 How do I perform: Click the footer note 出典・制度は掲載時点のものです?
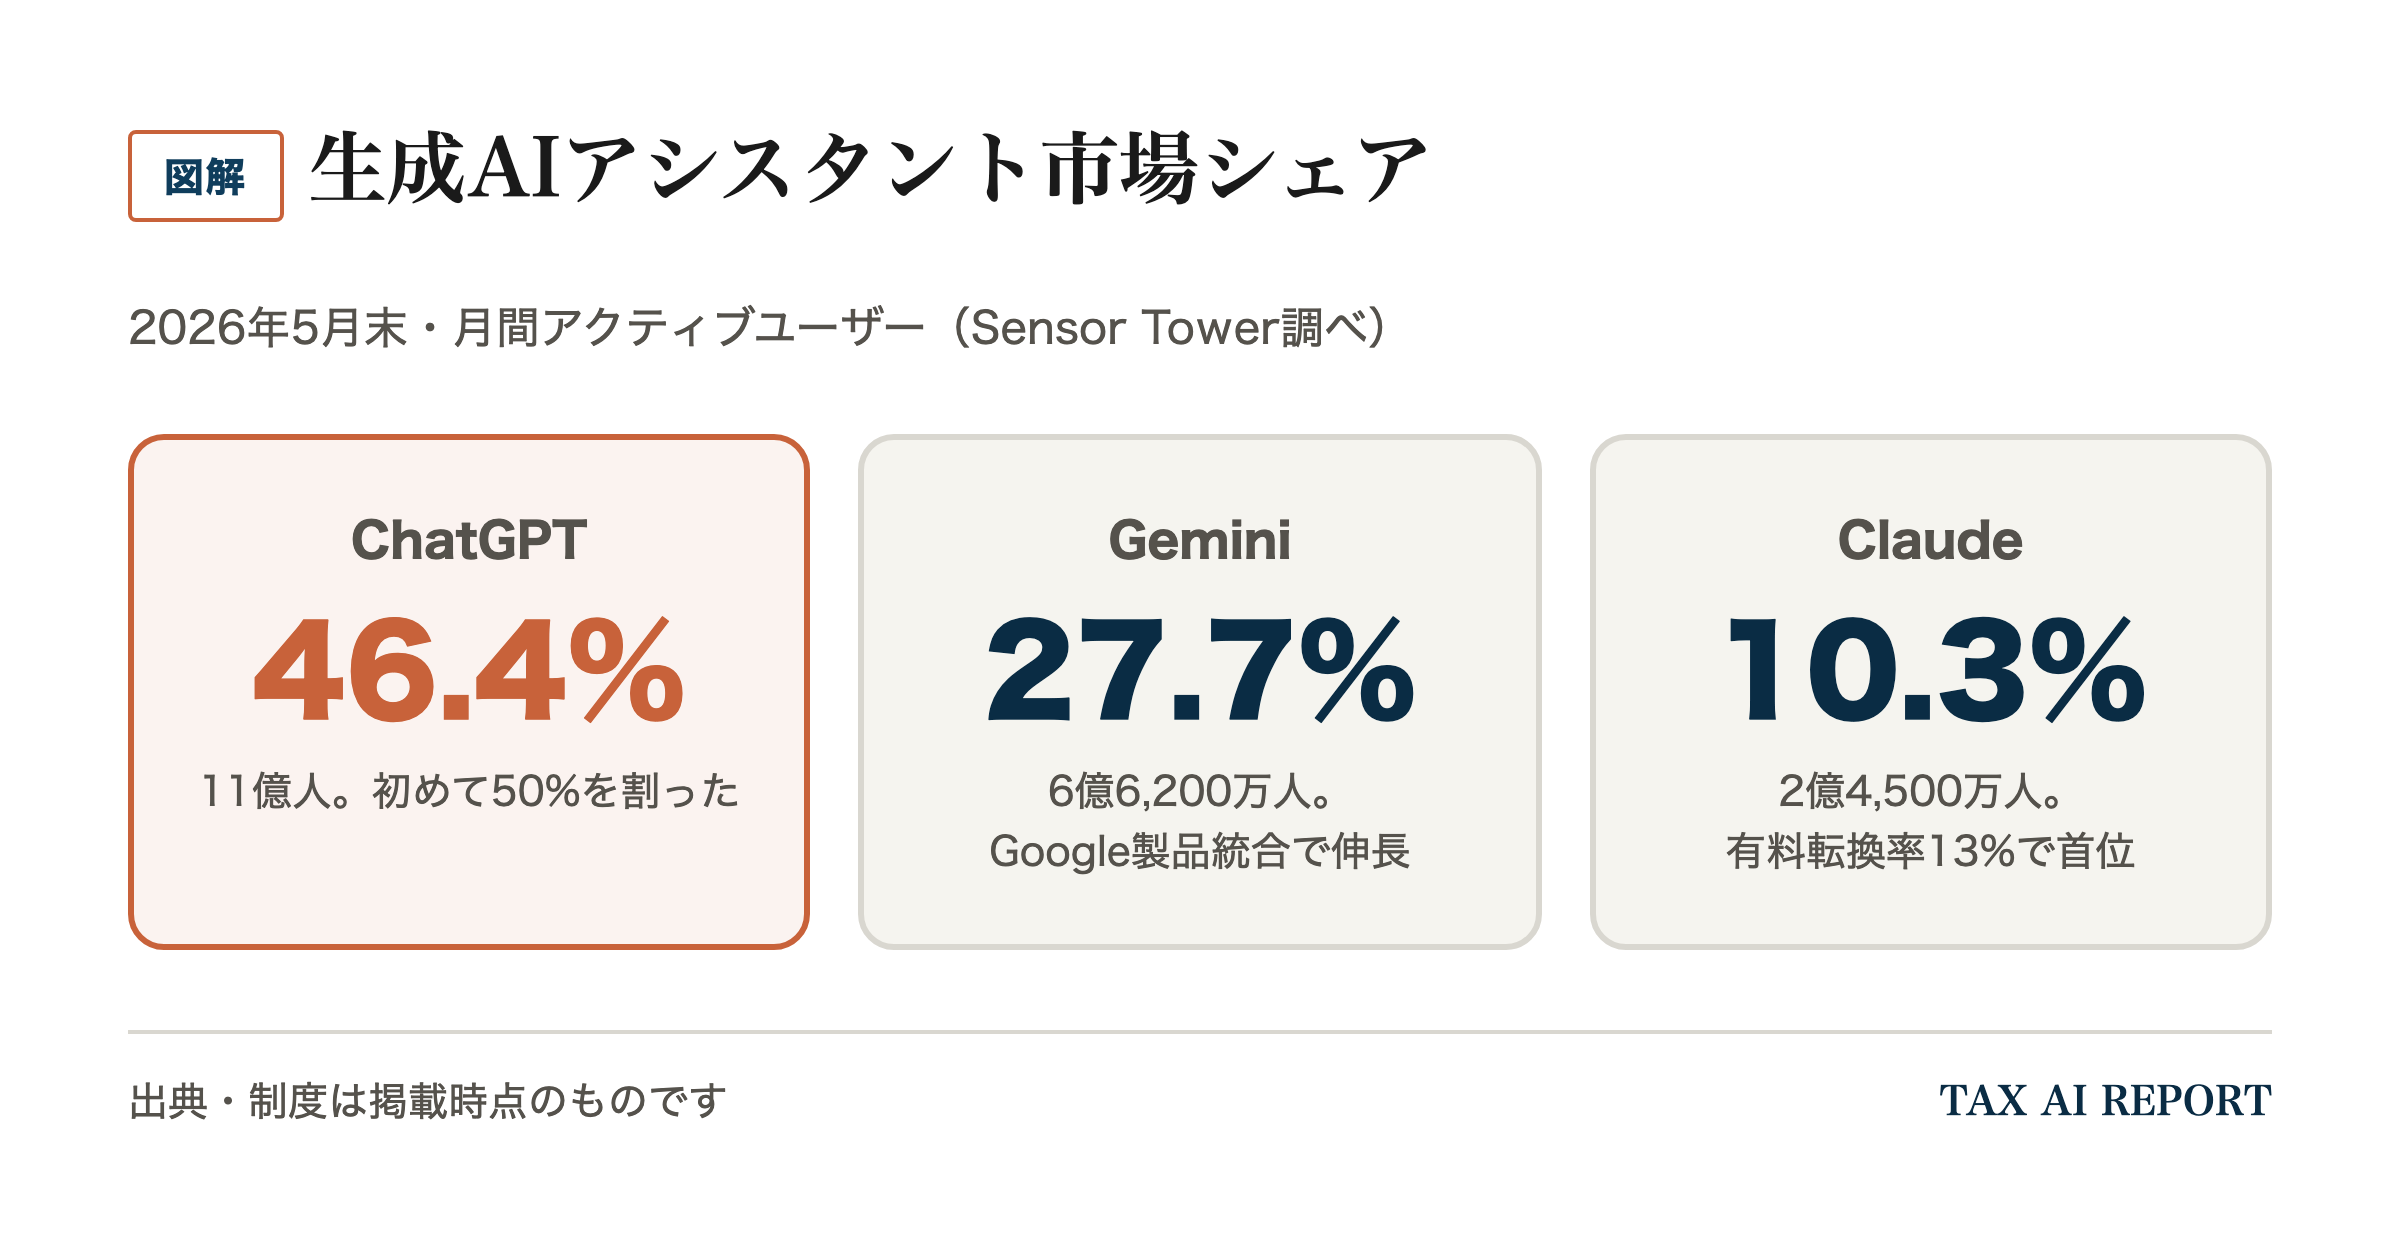point(428,1101)
